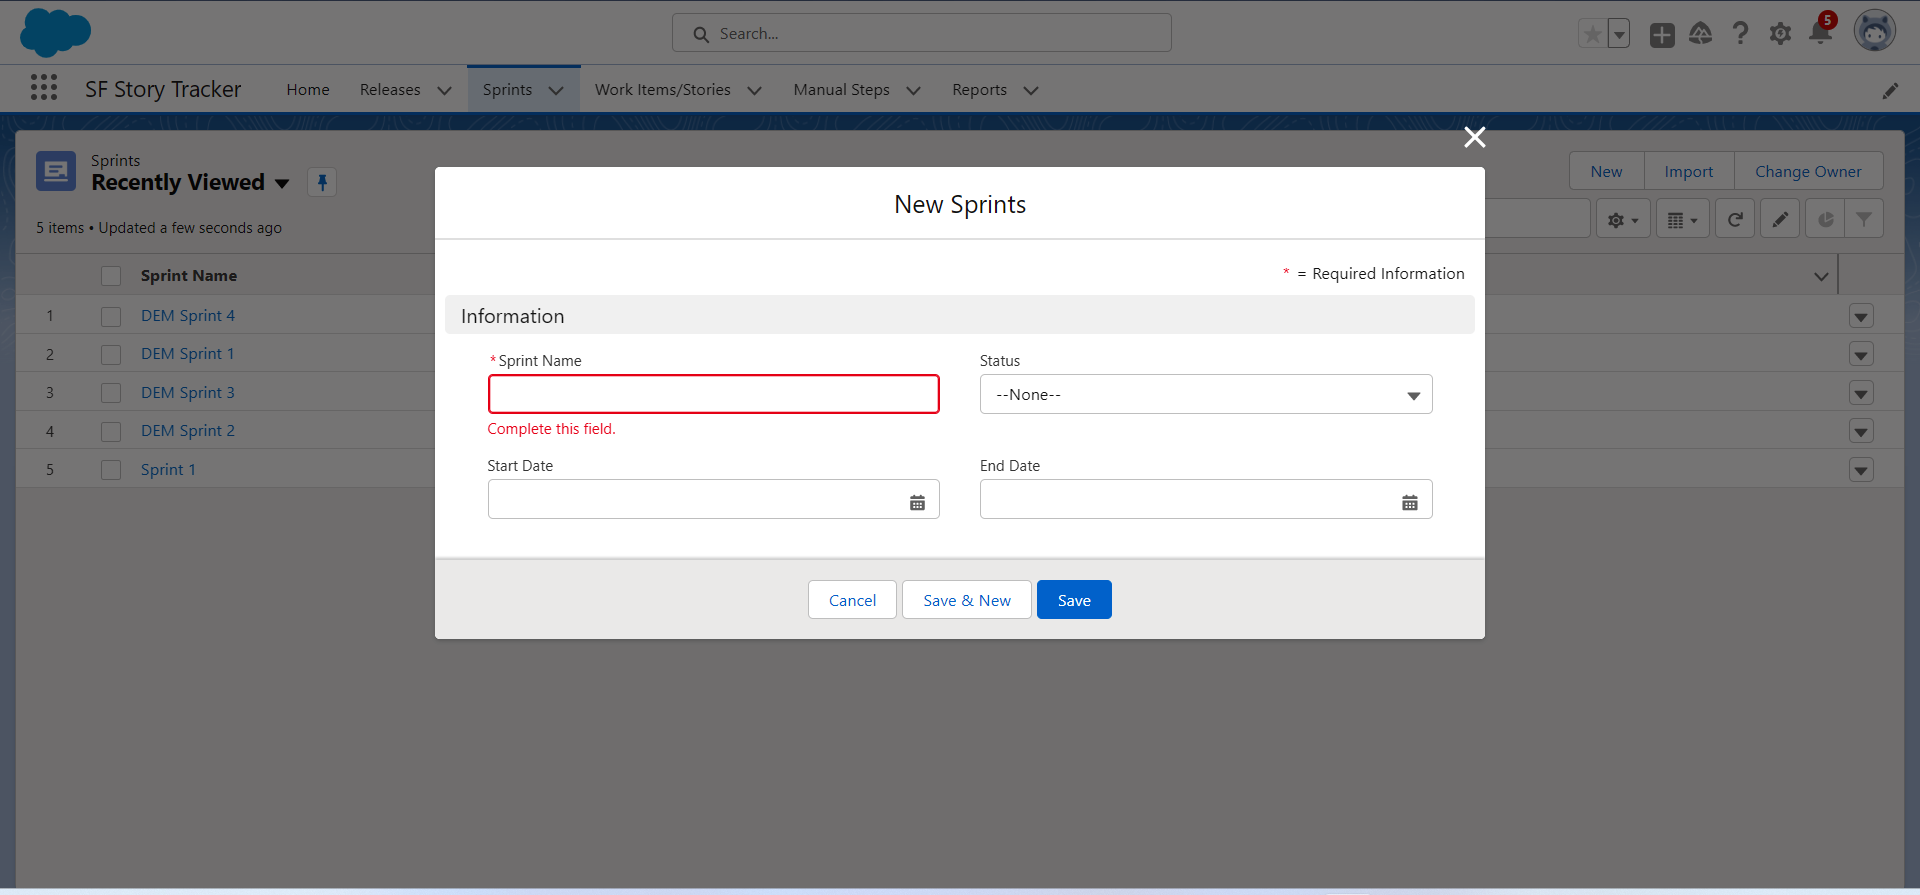Click Save & New button
1920x895 pixels.
[x=967, y=600]
